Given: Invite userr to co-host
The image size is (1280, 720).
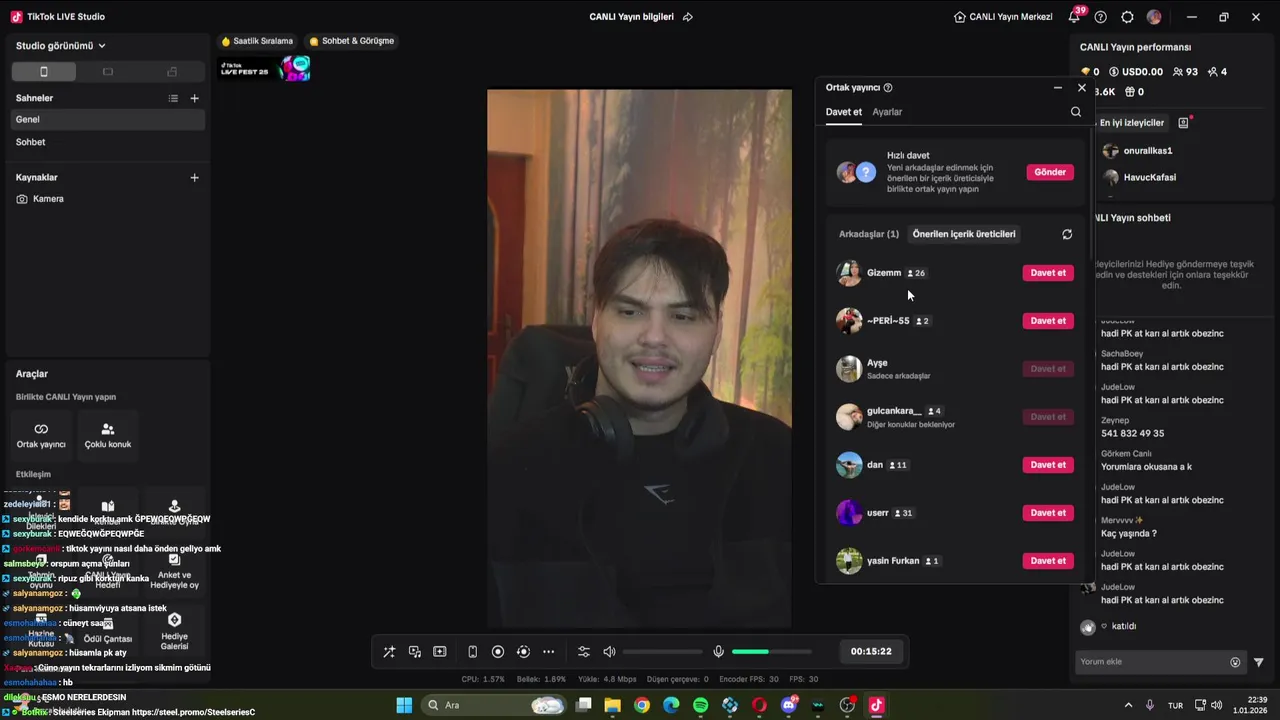Looking at the screenshot, I should tap(1048, 513).
